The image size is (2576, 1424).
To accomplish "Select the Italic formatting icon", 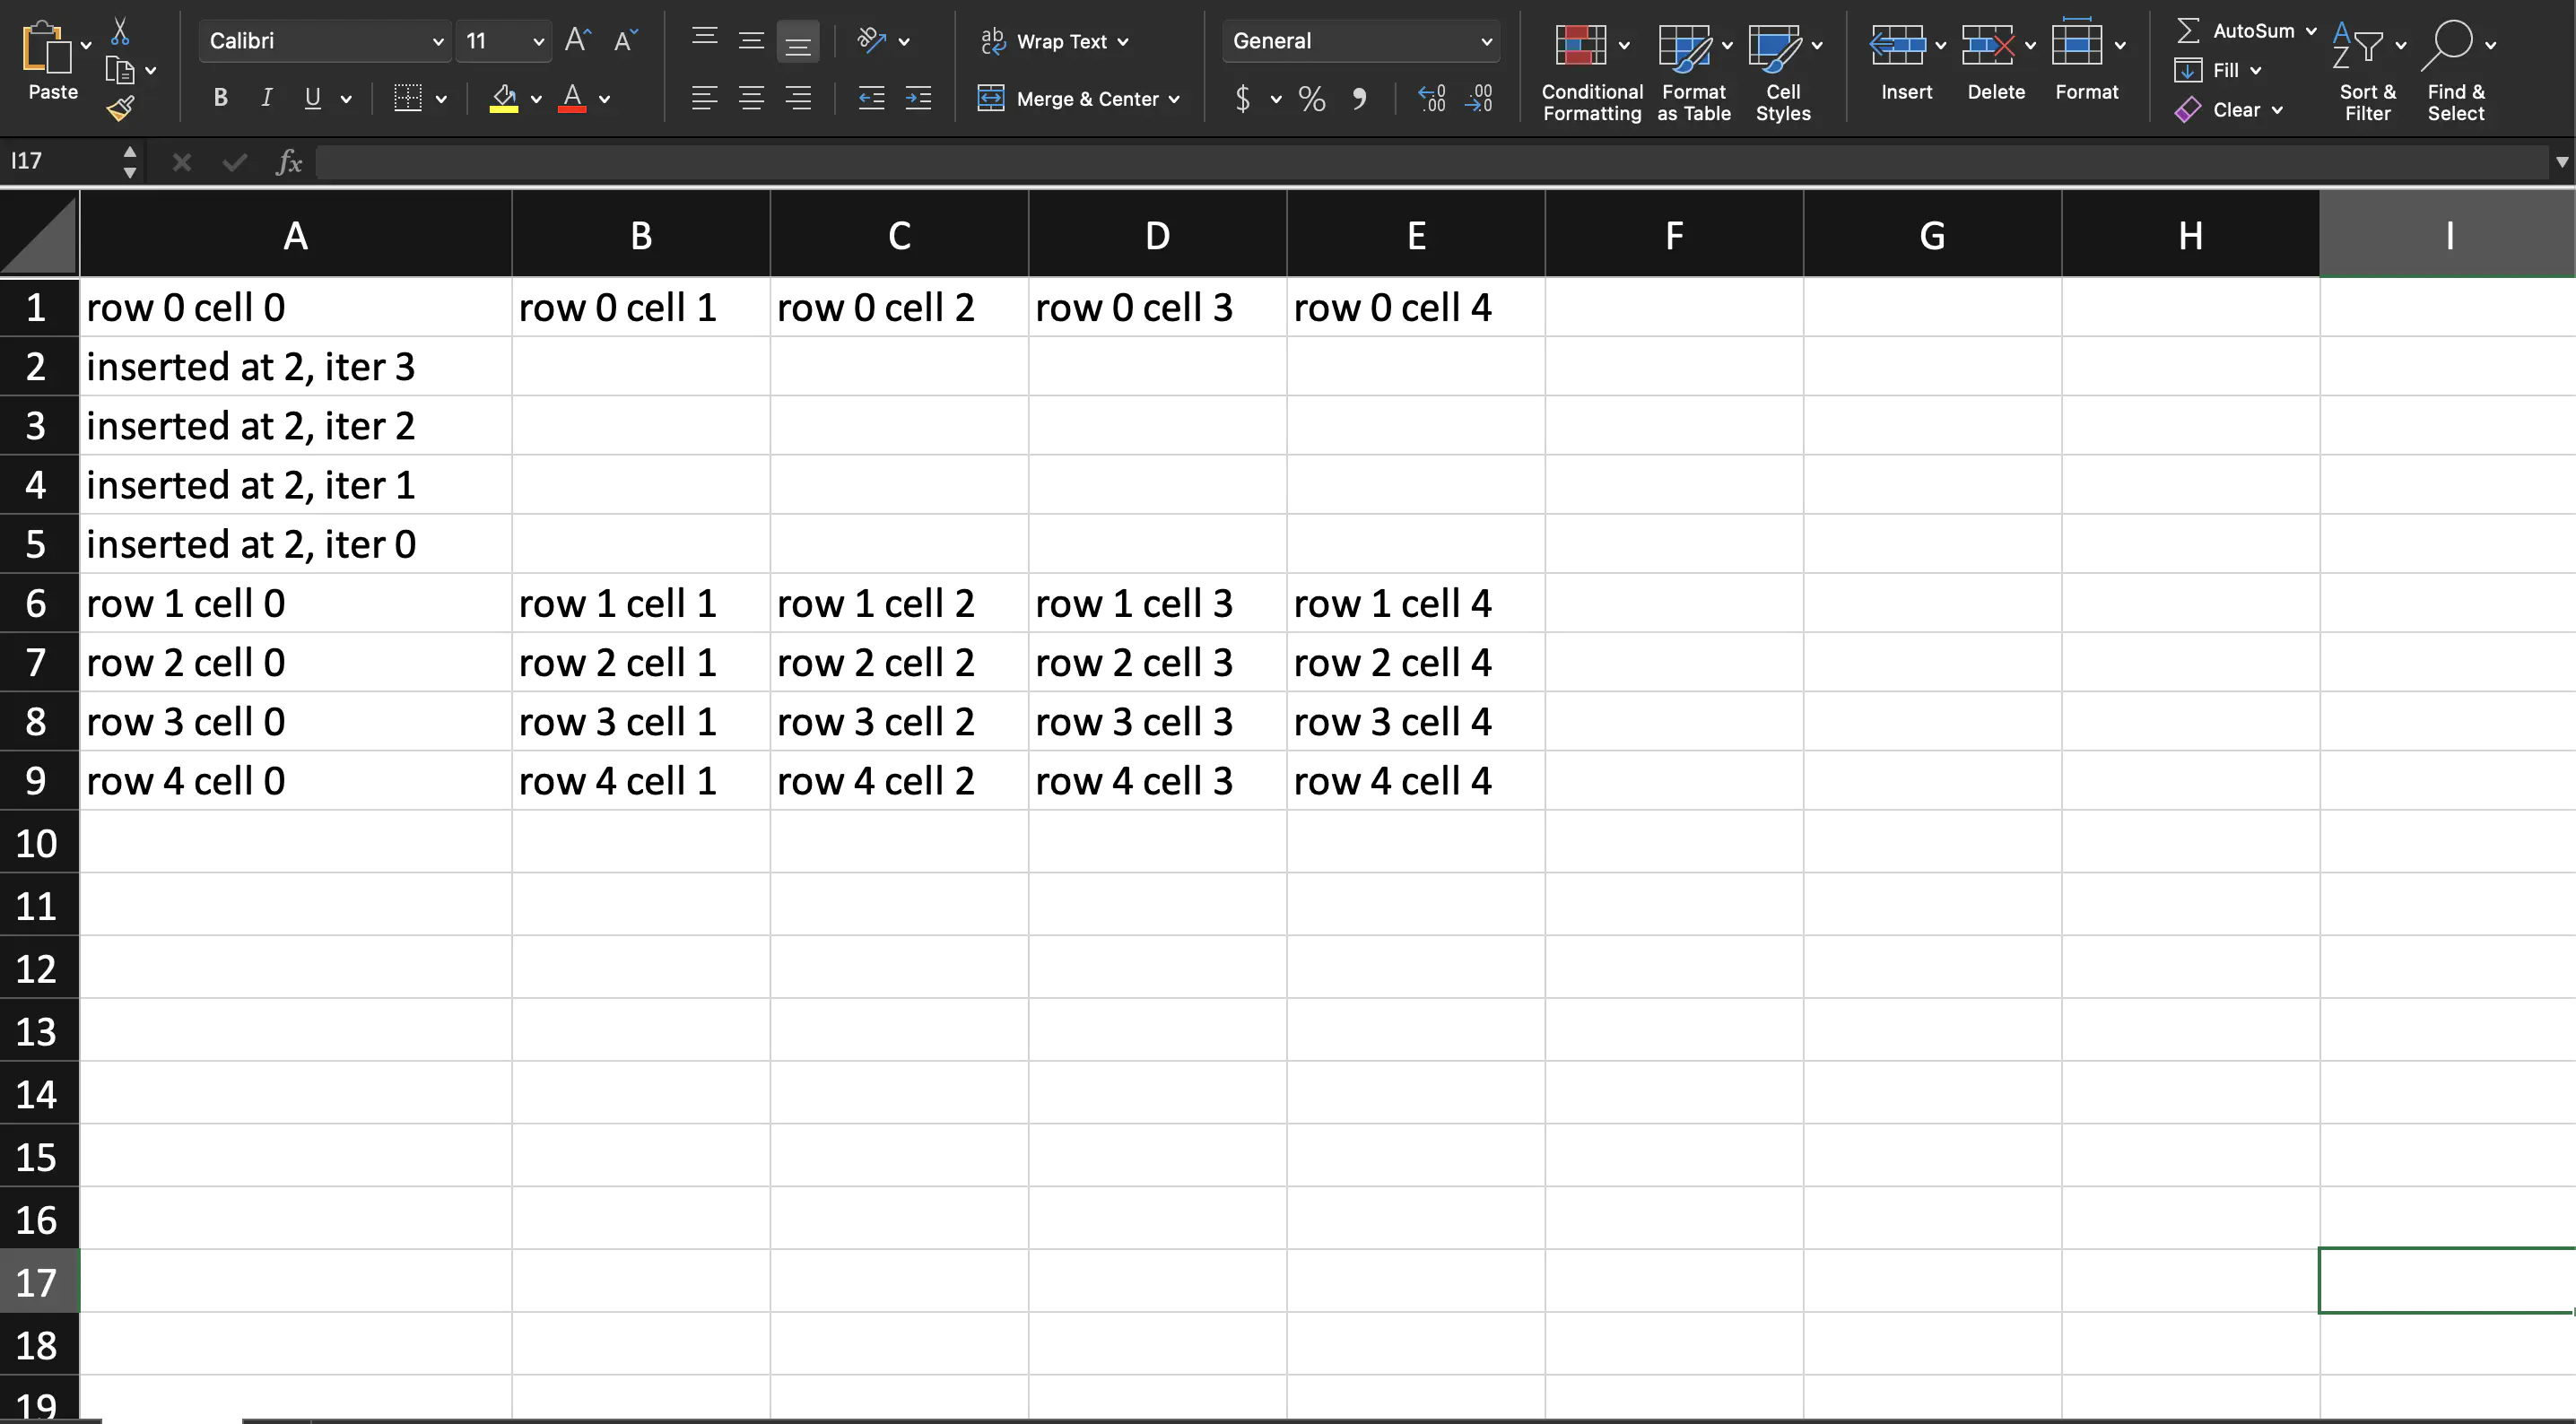I will (266, 97).
